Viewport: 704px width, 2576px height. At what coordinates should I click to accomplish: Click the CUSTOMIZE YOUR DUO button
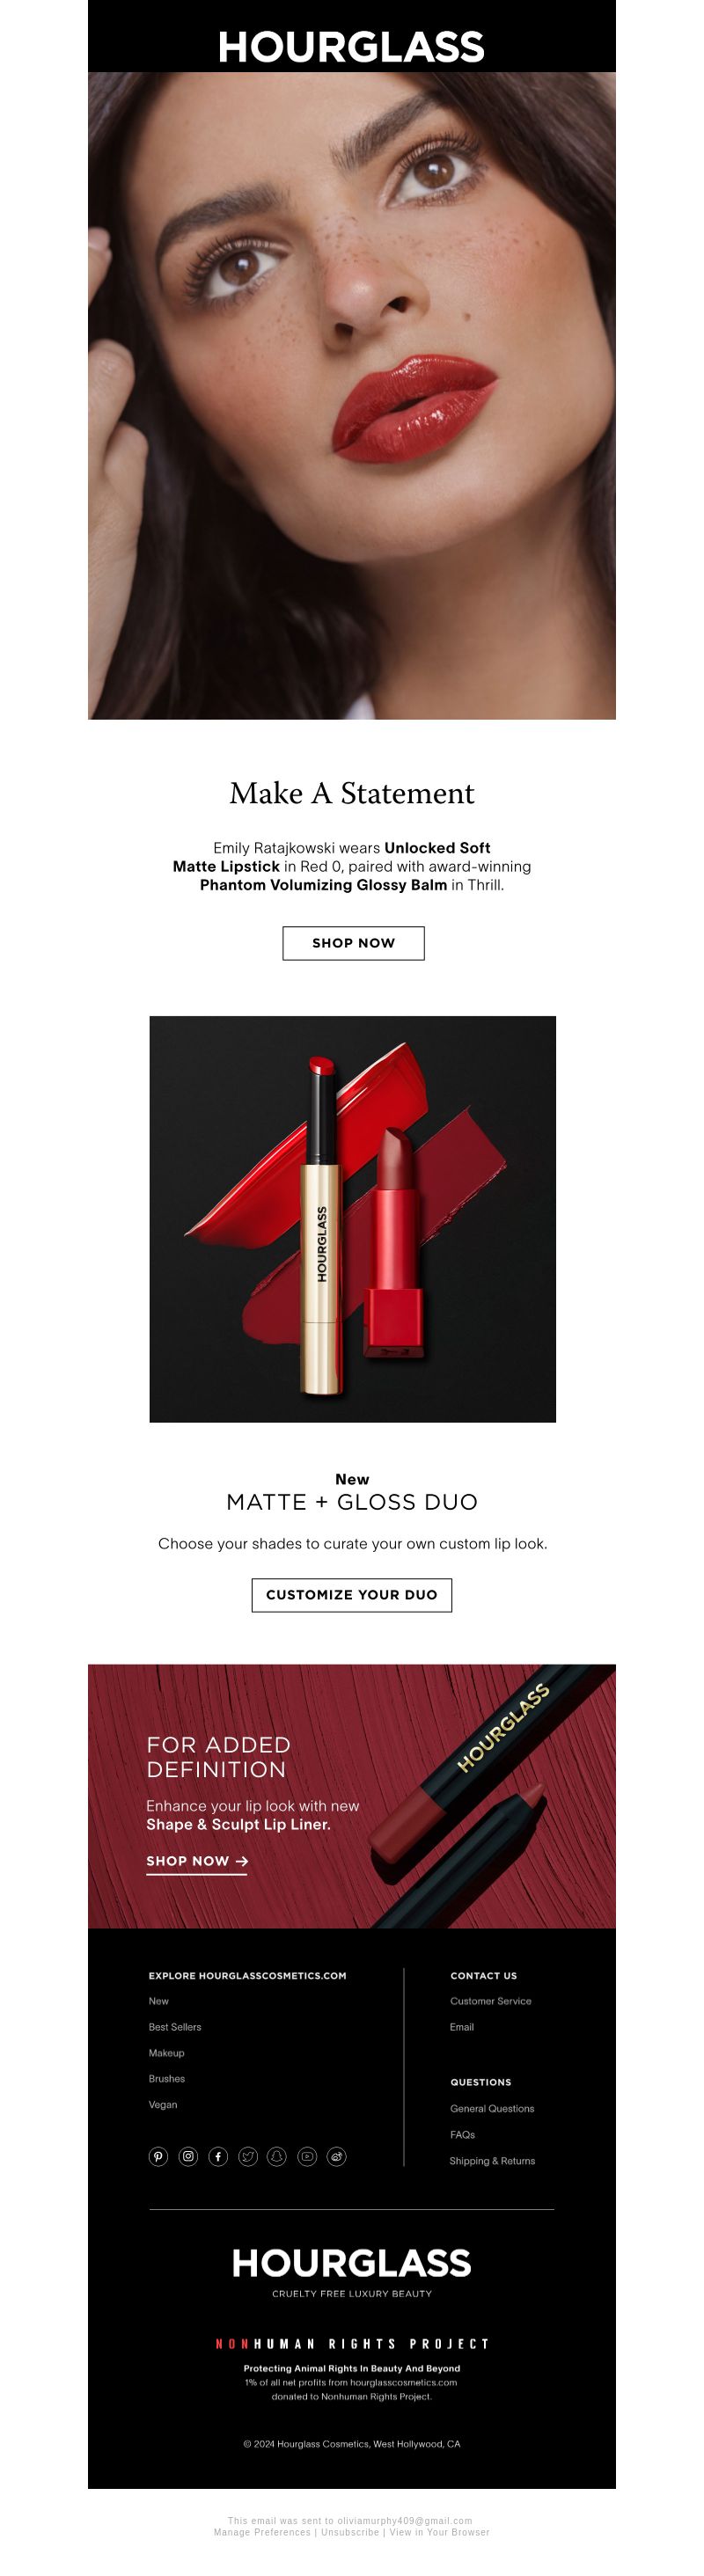(352, 1595)
